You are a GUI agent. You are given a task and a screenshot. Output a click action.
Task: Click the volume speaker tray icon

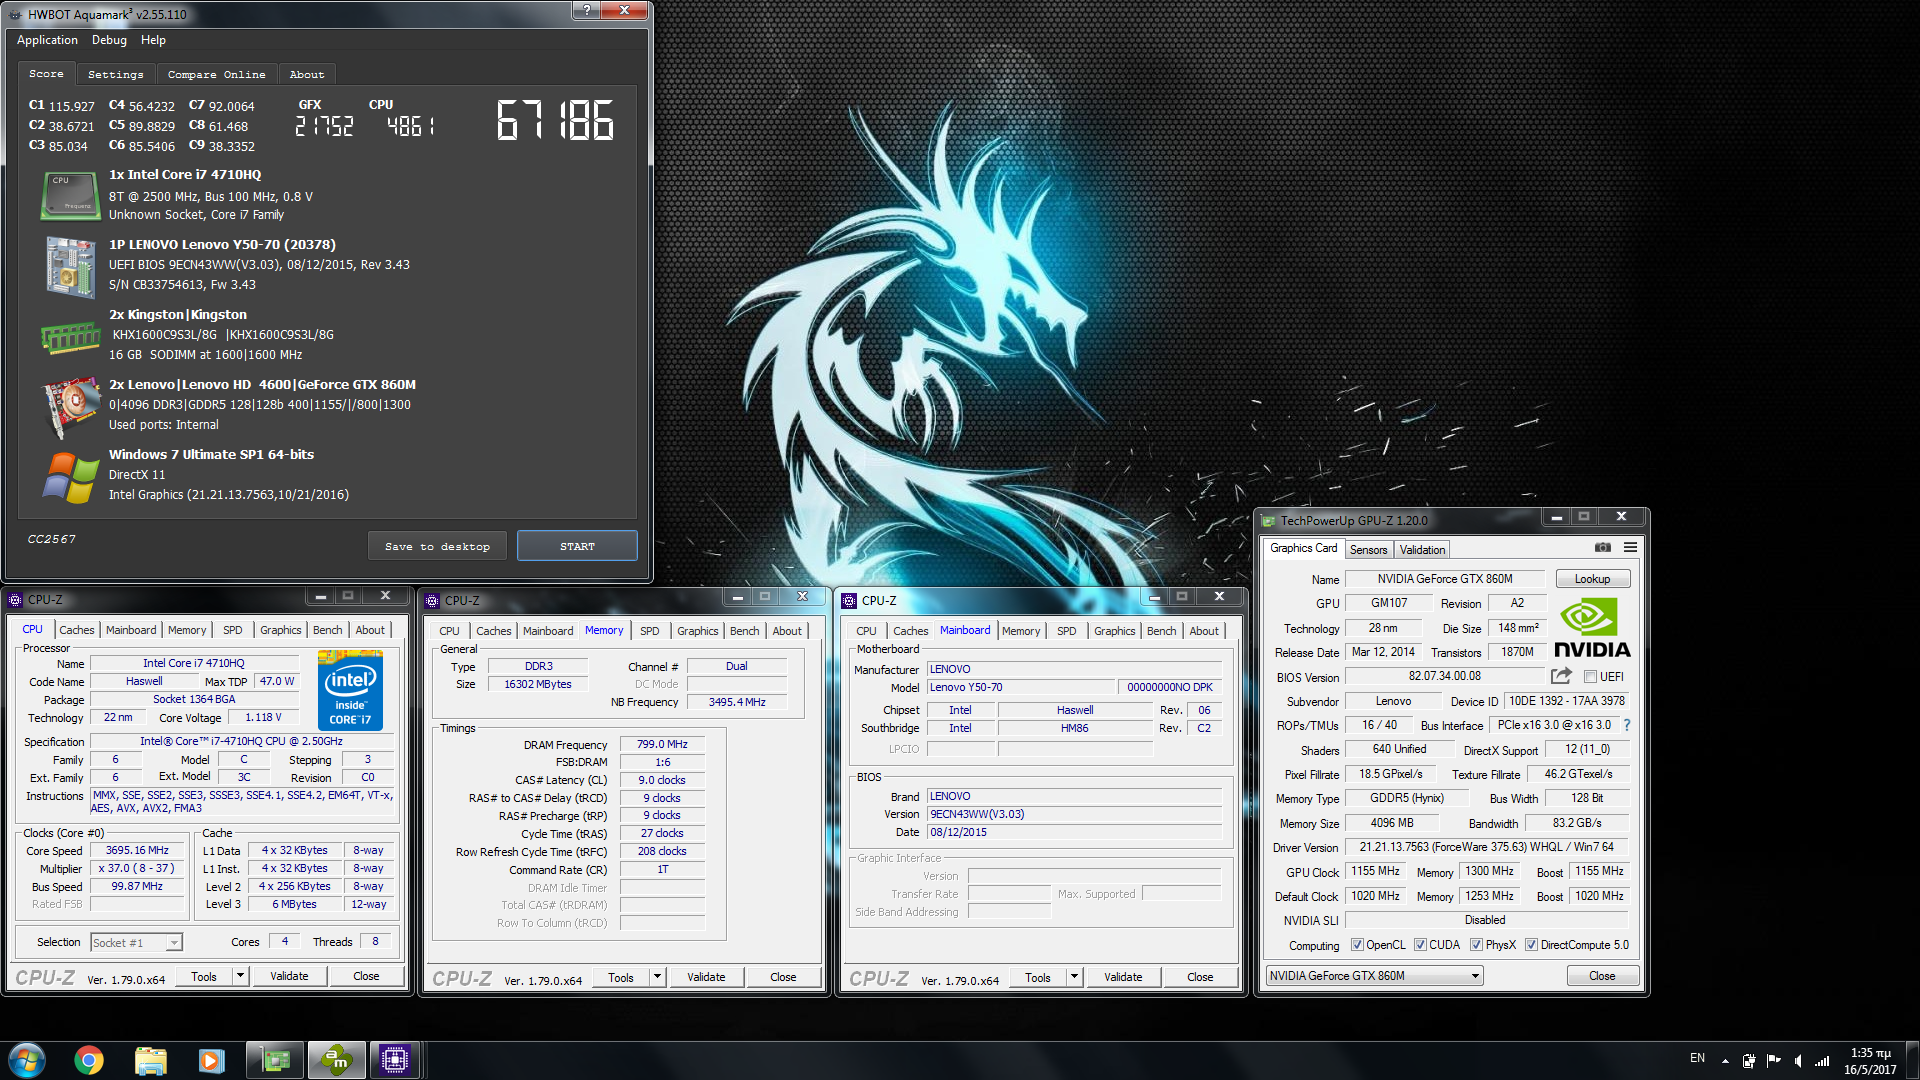(1798, 1060)
